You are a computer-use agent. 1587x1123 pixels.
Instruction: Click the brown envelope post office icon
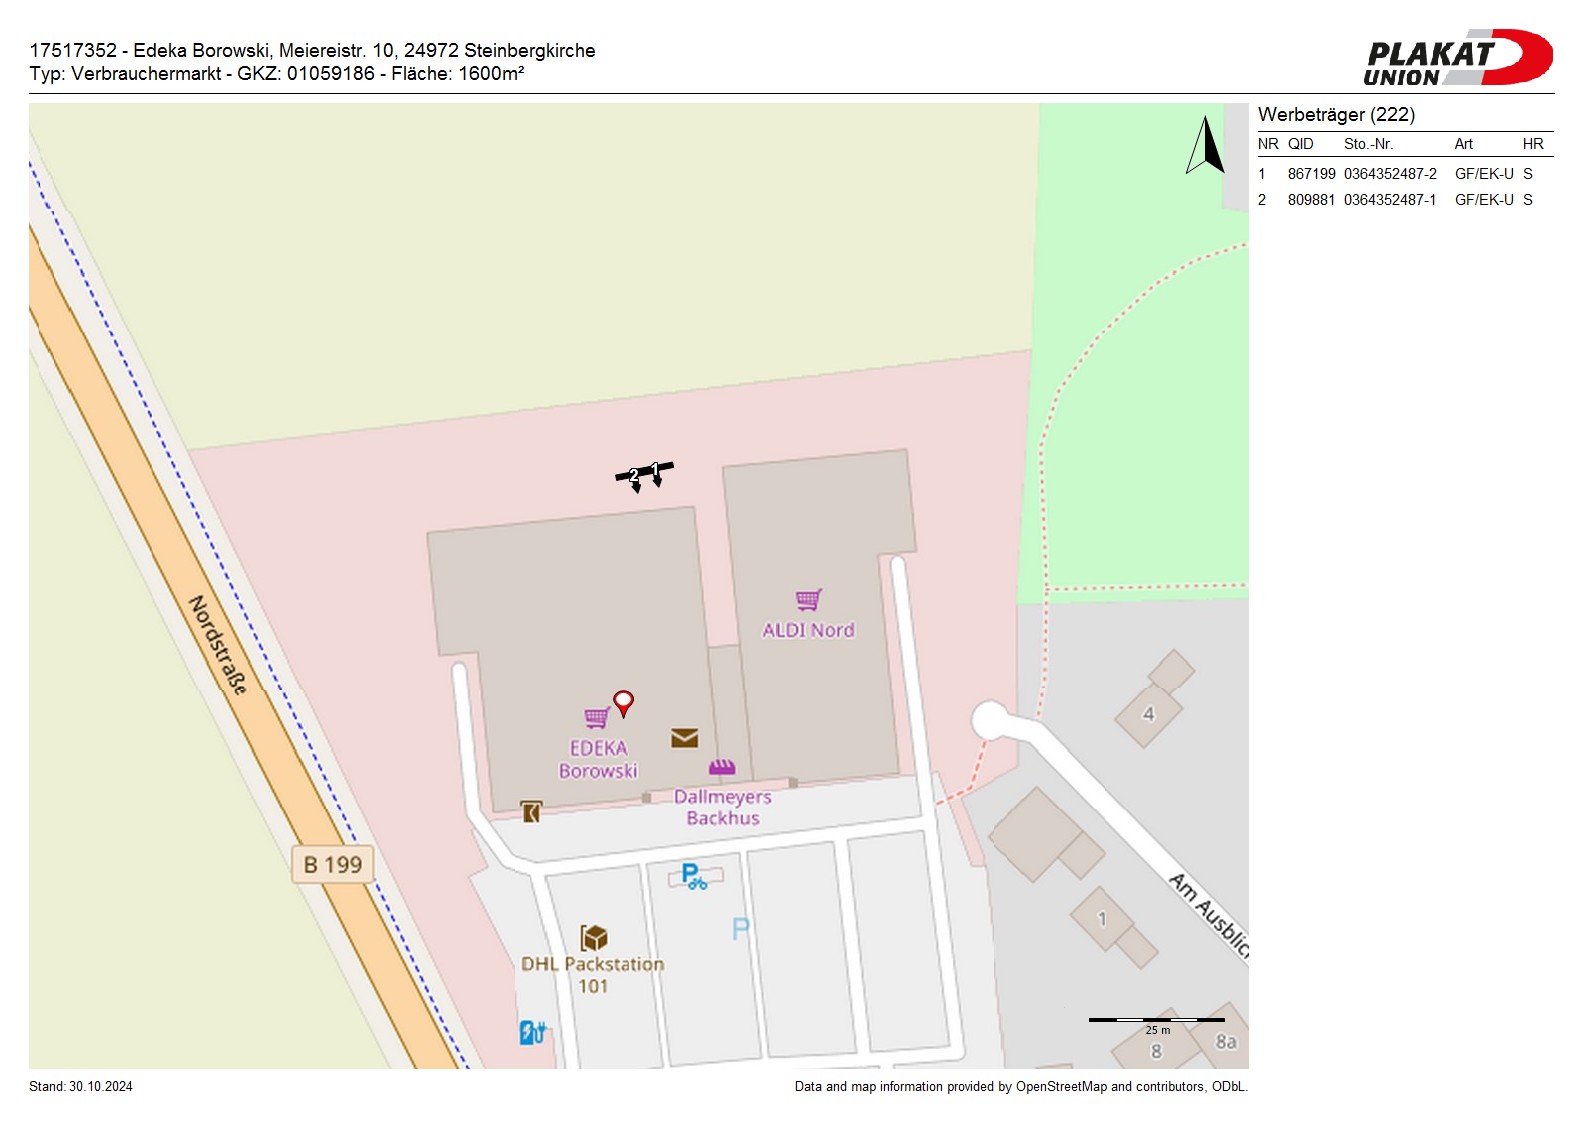coord(684,738)
